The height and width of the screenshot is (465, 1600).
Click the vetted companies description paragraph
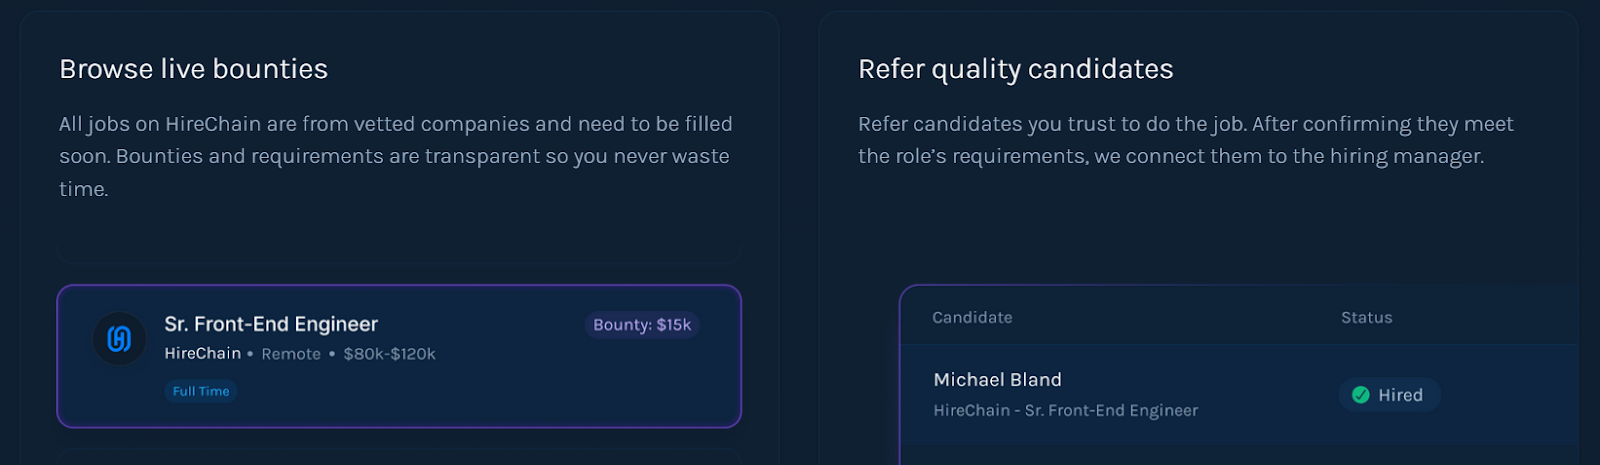pyautogui.click(x=395, y=156)
